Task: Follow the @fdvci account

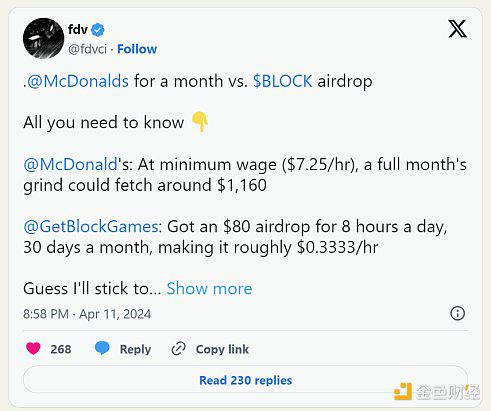Action: pyautogui.click(x=137, y=49)
